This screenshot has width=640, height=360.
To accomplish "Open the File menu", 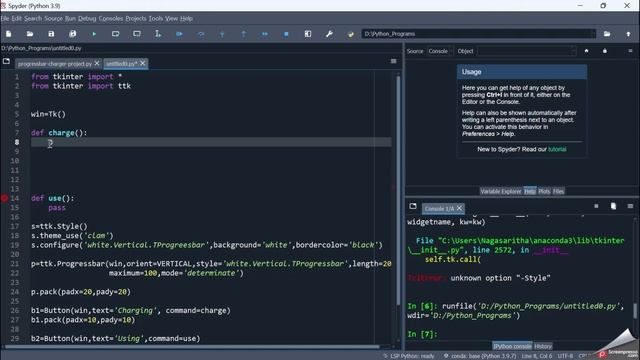I will (x=5, y=18).
